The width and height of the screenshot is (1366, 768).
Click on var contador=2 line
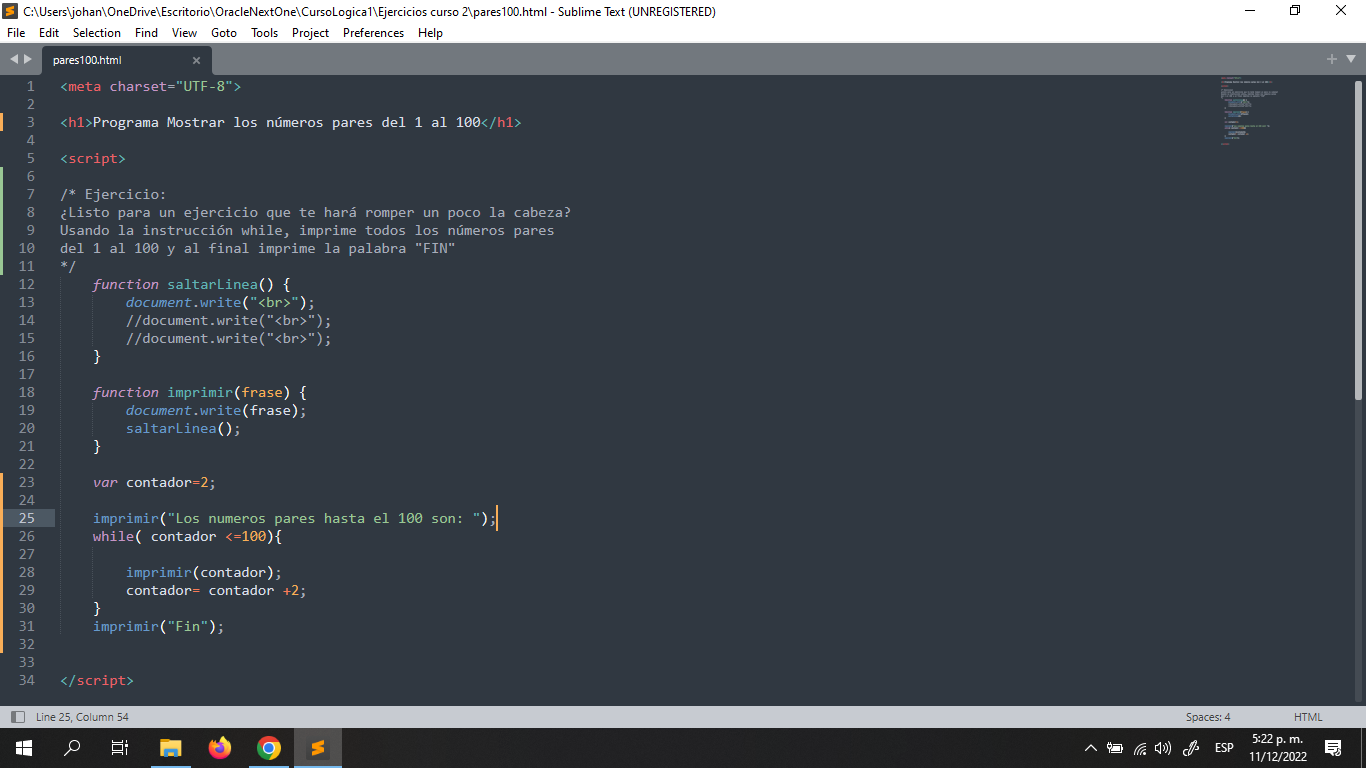pos(154,482)
